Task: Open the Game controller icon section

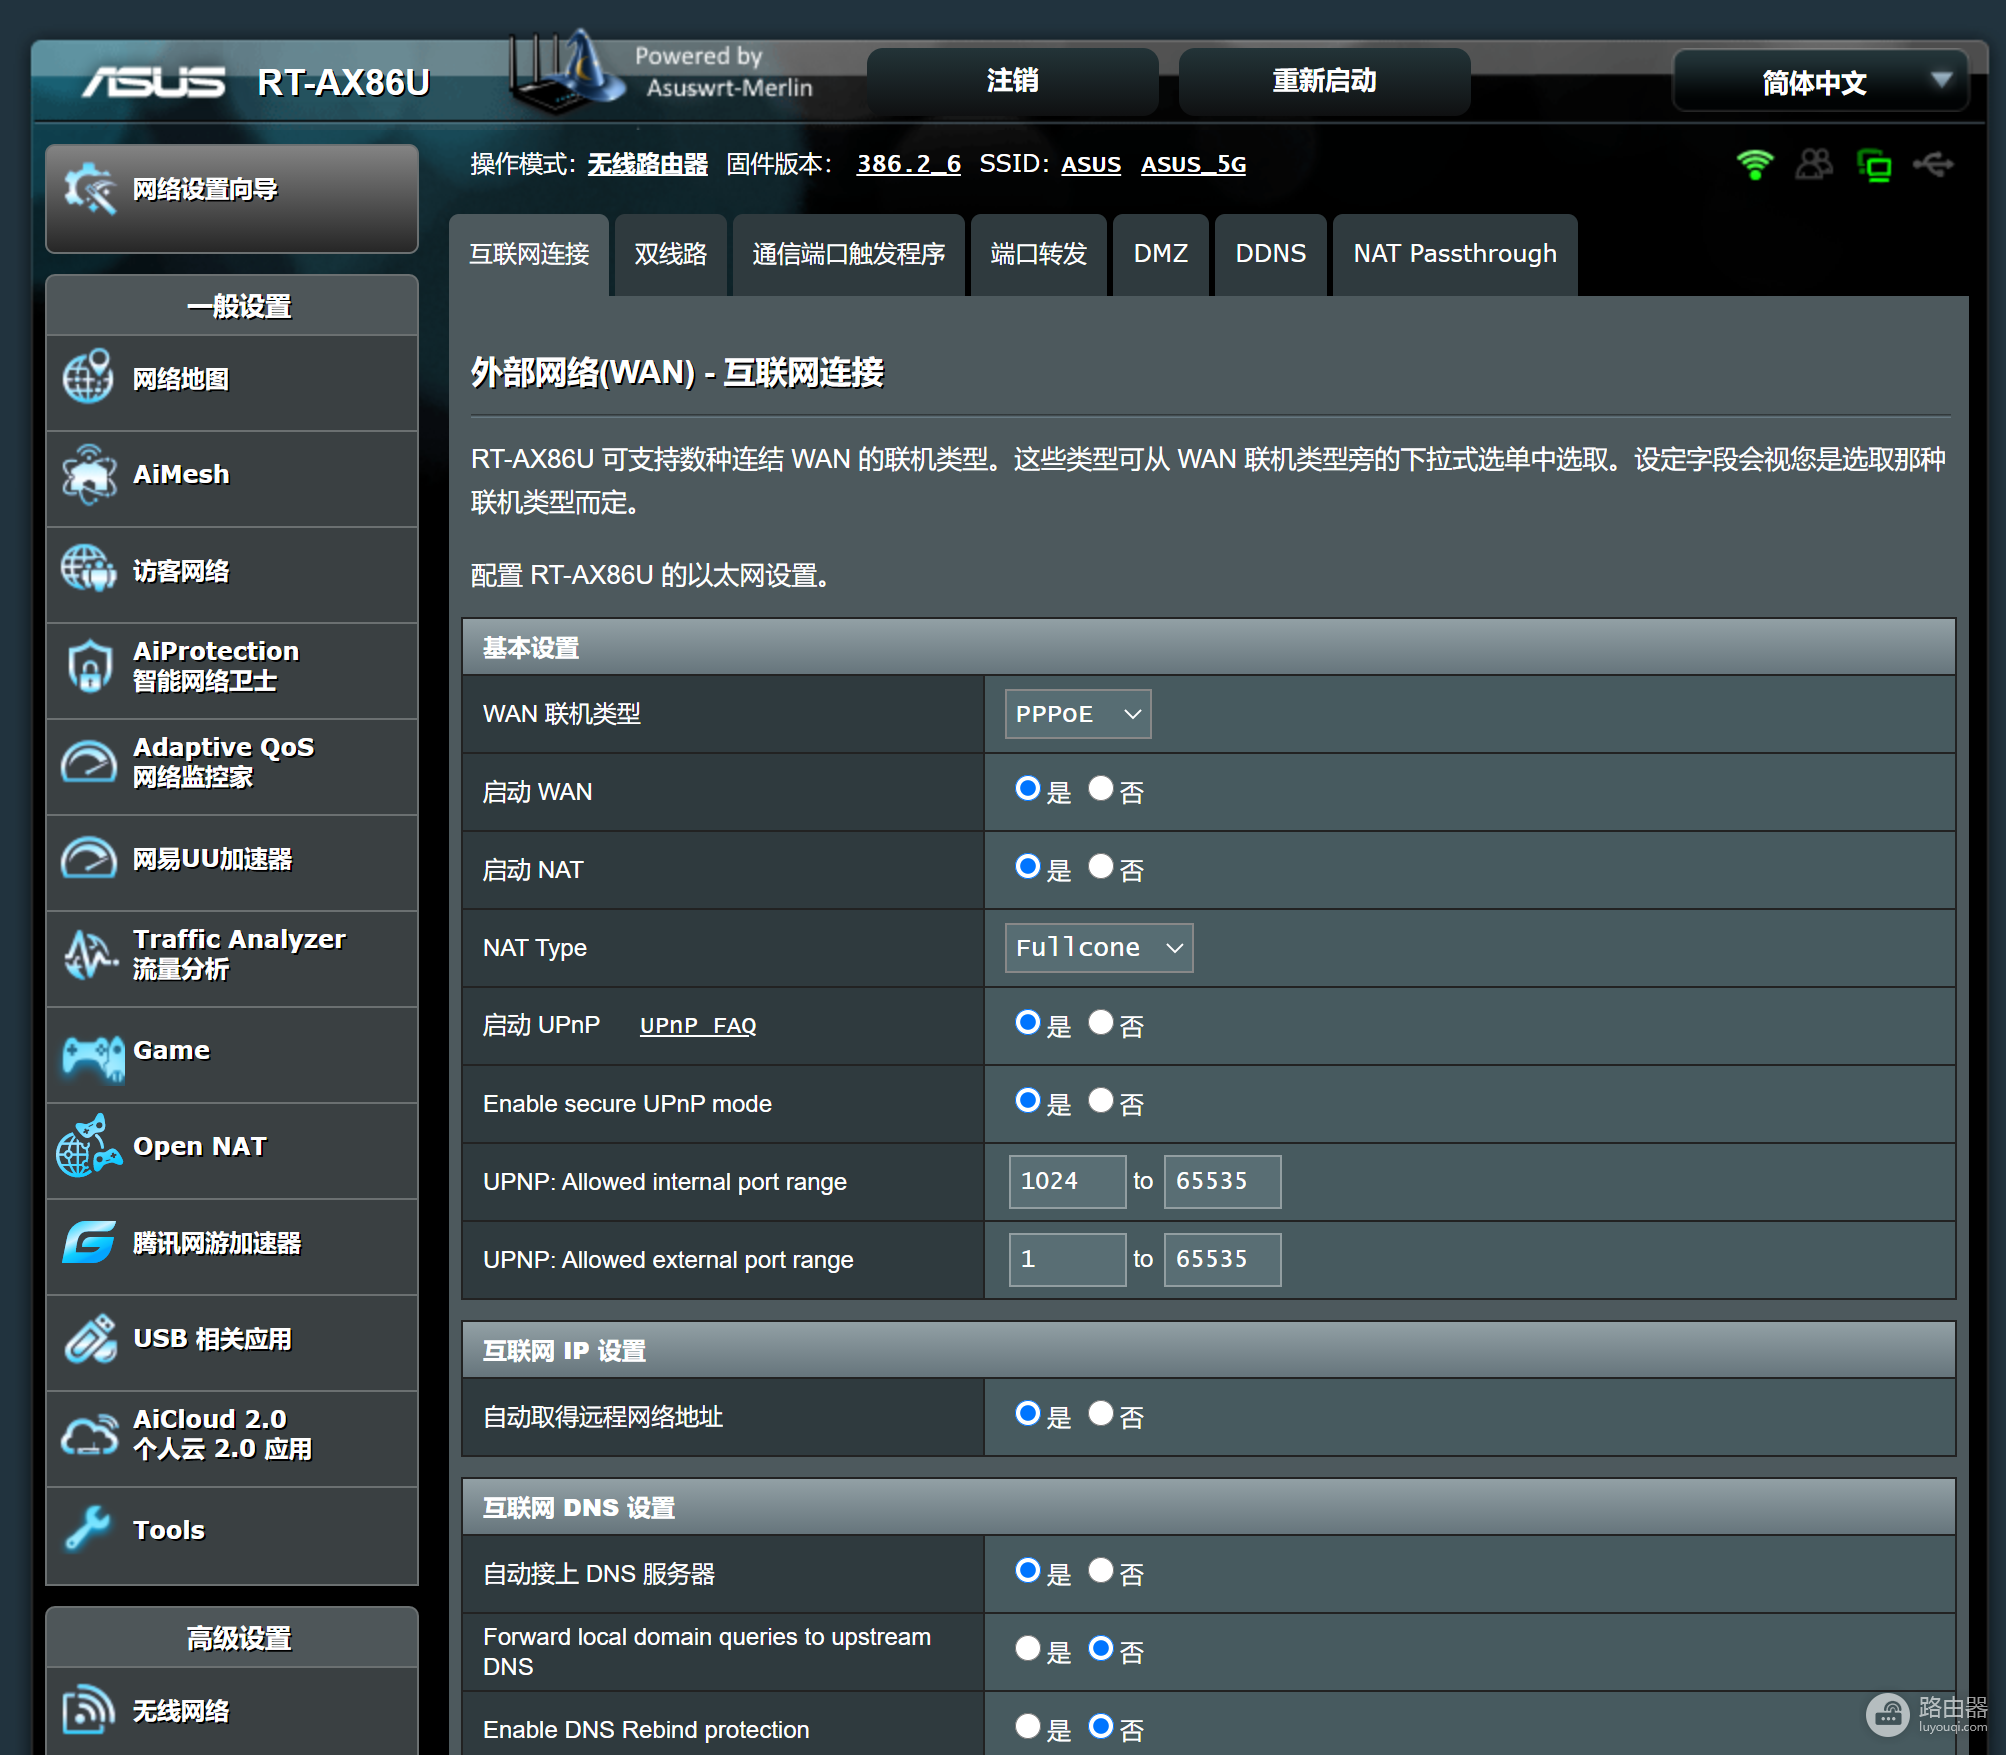Action: click(92, 1053)
